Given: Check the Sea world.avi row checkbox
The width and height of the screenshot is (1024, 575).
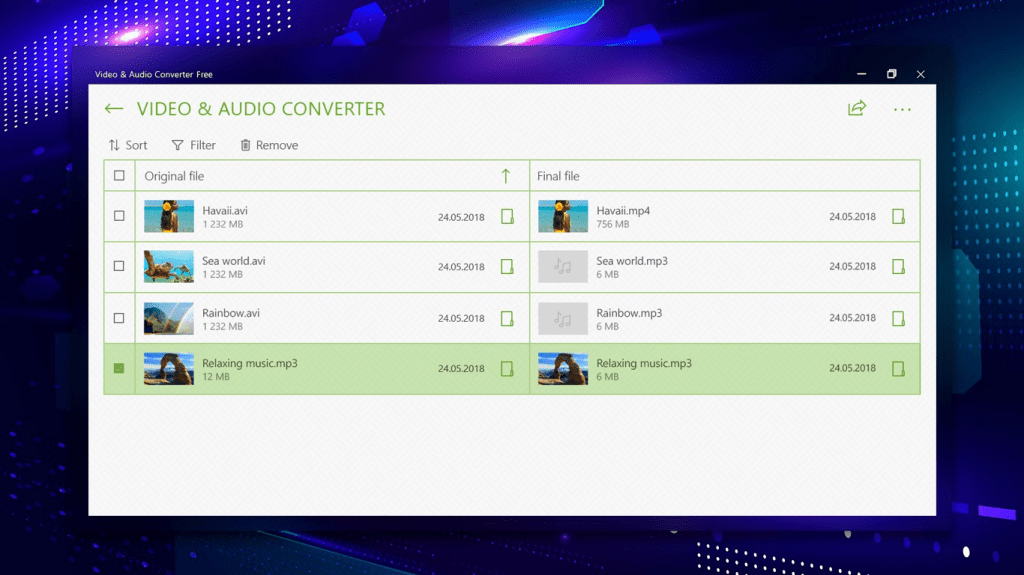Looking at the screenshot, I should pyautogui.click(x=119, y=267).
